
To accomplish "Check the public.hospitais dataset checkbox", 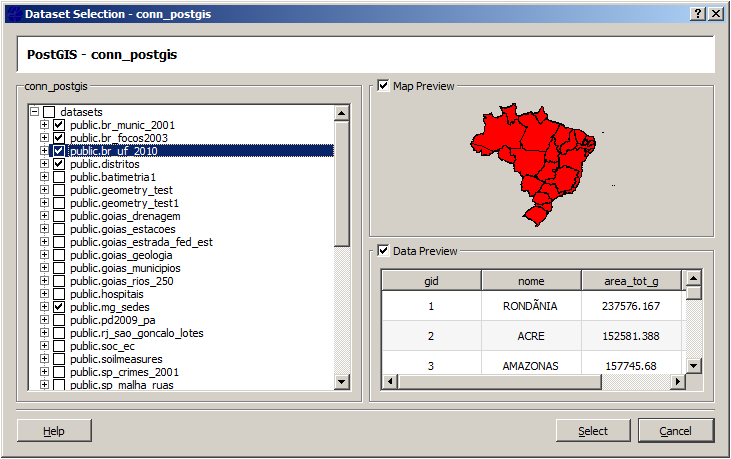I will (59, 294).
